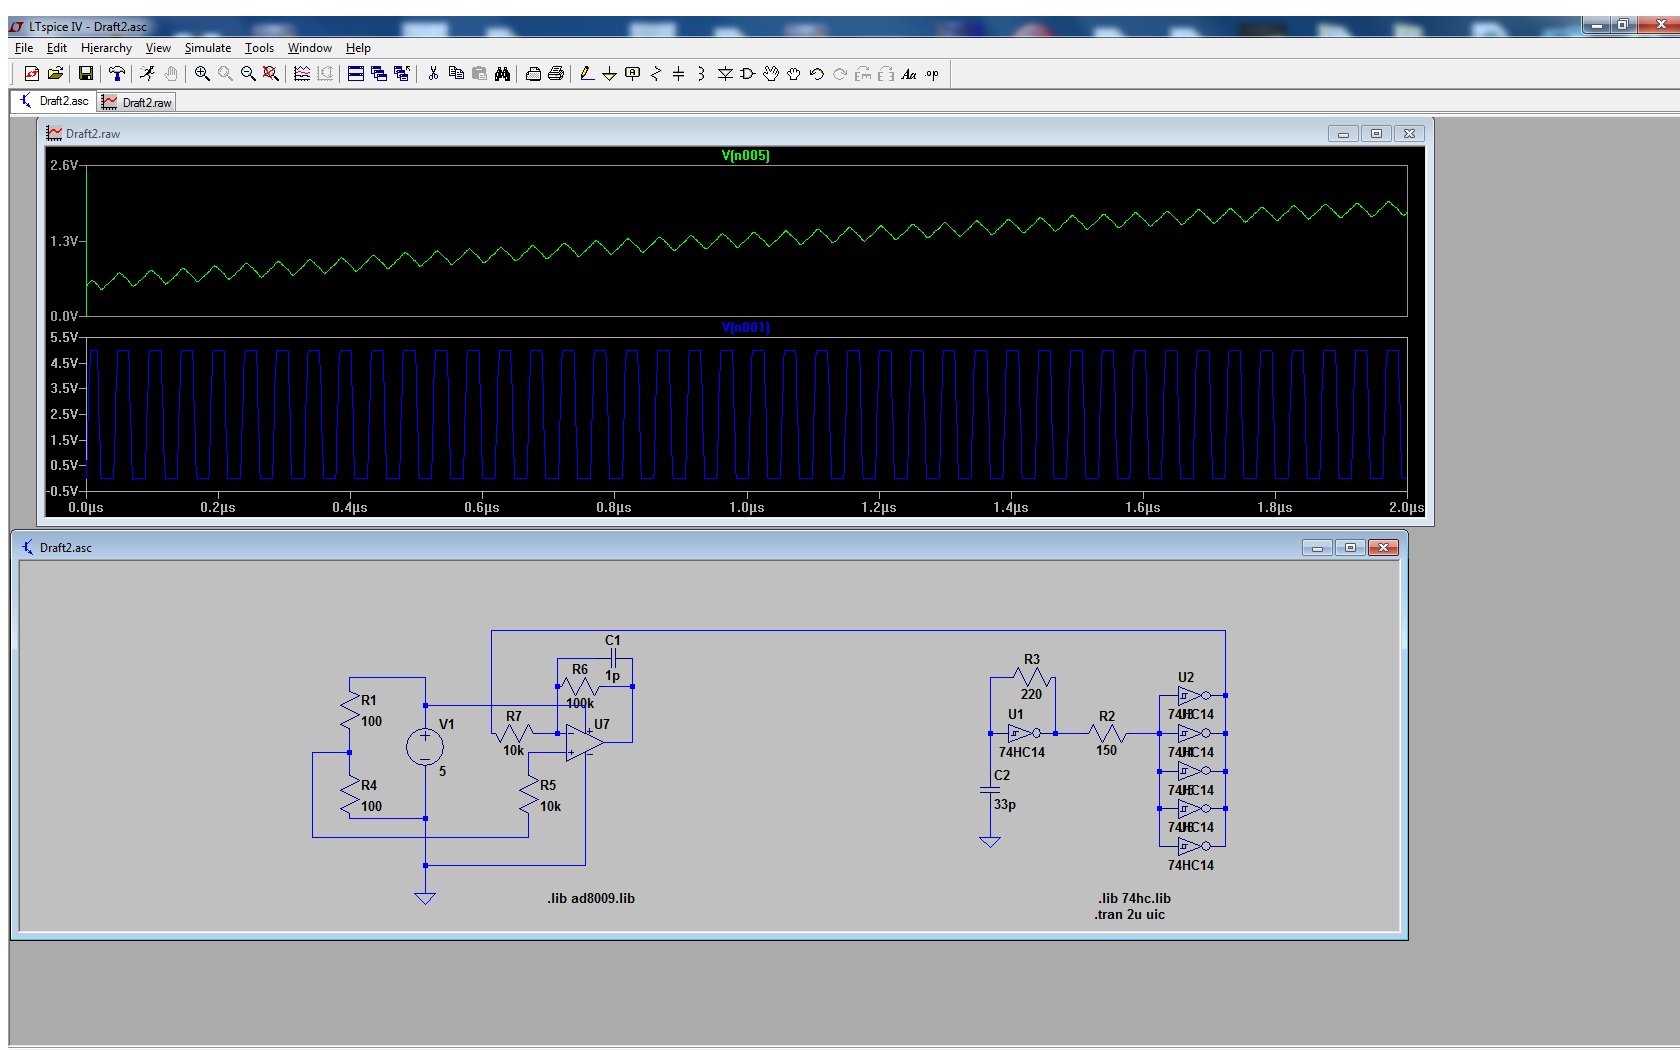This screenshot has width=1680, height=1050.
Task: Select the Capacitor component tool
Action: pyautogui.click(x=678, y=73)
